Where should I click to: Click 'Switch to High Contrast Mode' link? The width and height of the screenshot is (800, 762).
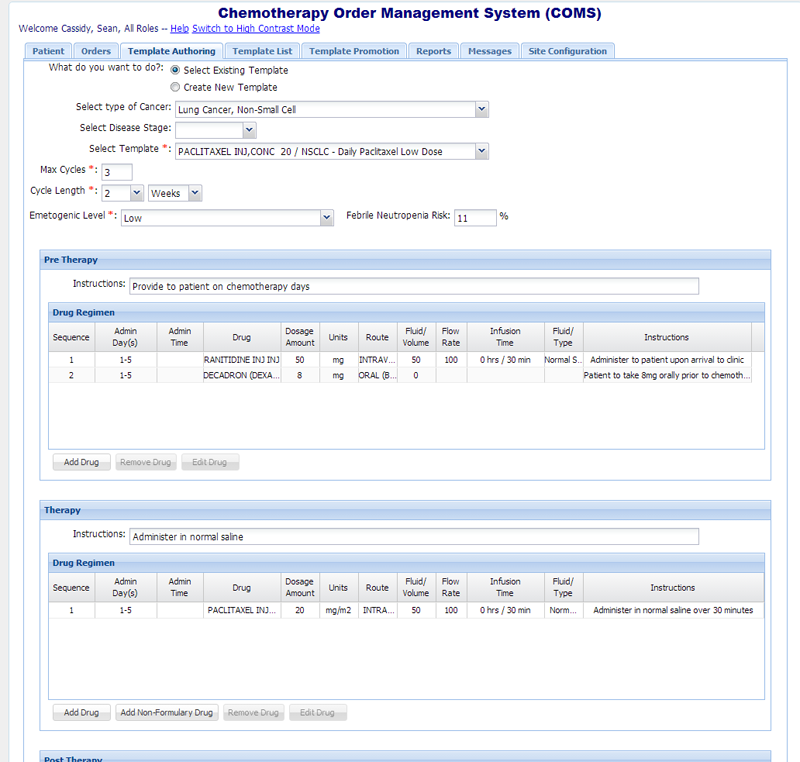pos(256,29)
